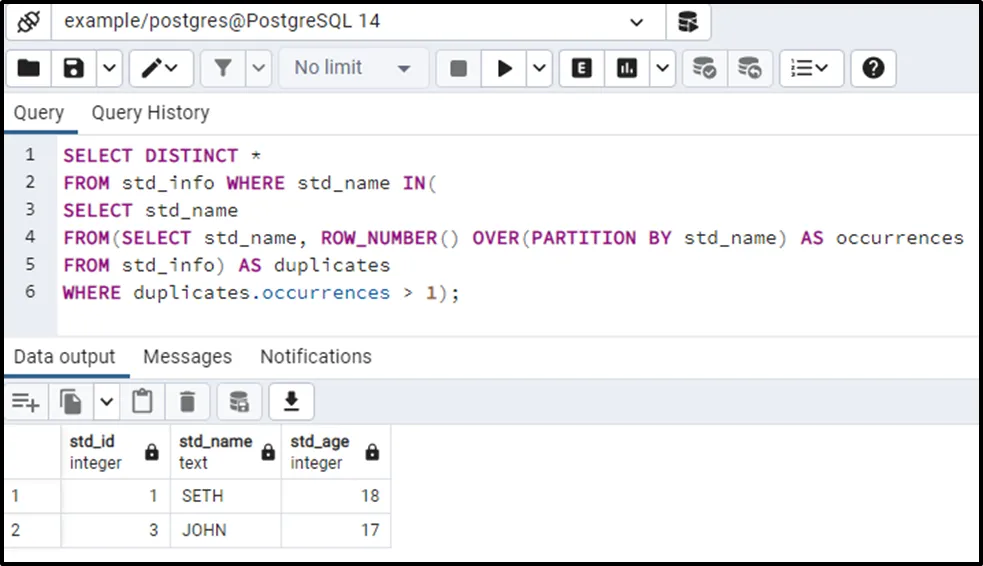This screenshot has height=566, width=983.
Task: Expand the Execute options dropdown arrow
Action: (540, 68)
